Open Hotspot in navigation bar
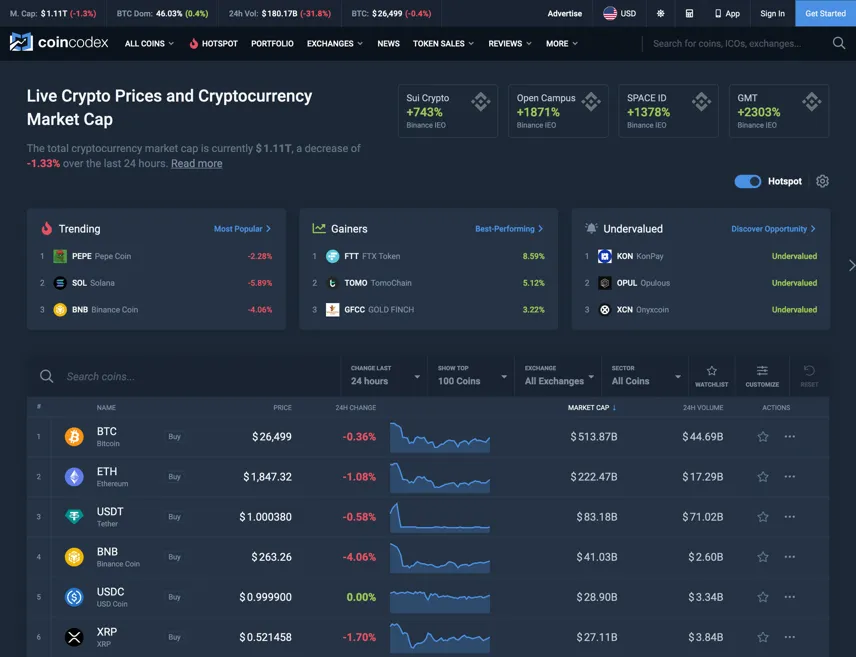The height and width of the screenshot is (657, 856). (x=213, y=44)
